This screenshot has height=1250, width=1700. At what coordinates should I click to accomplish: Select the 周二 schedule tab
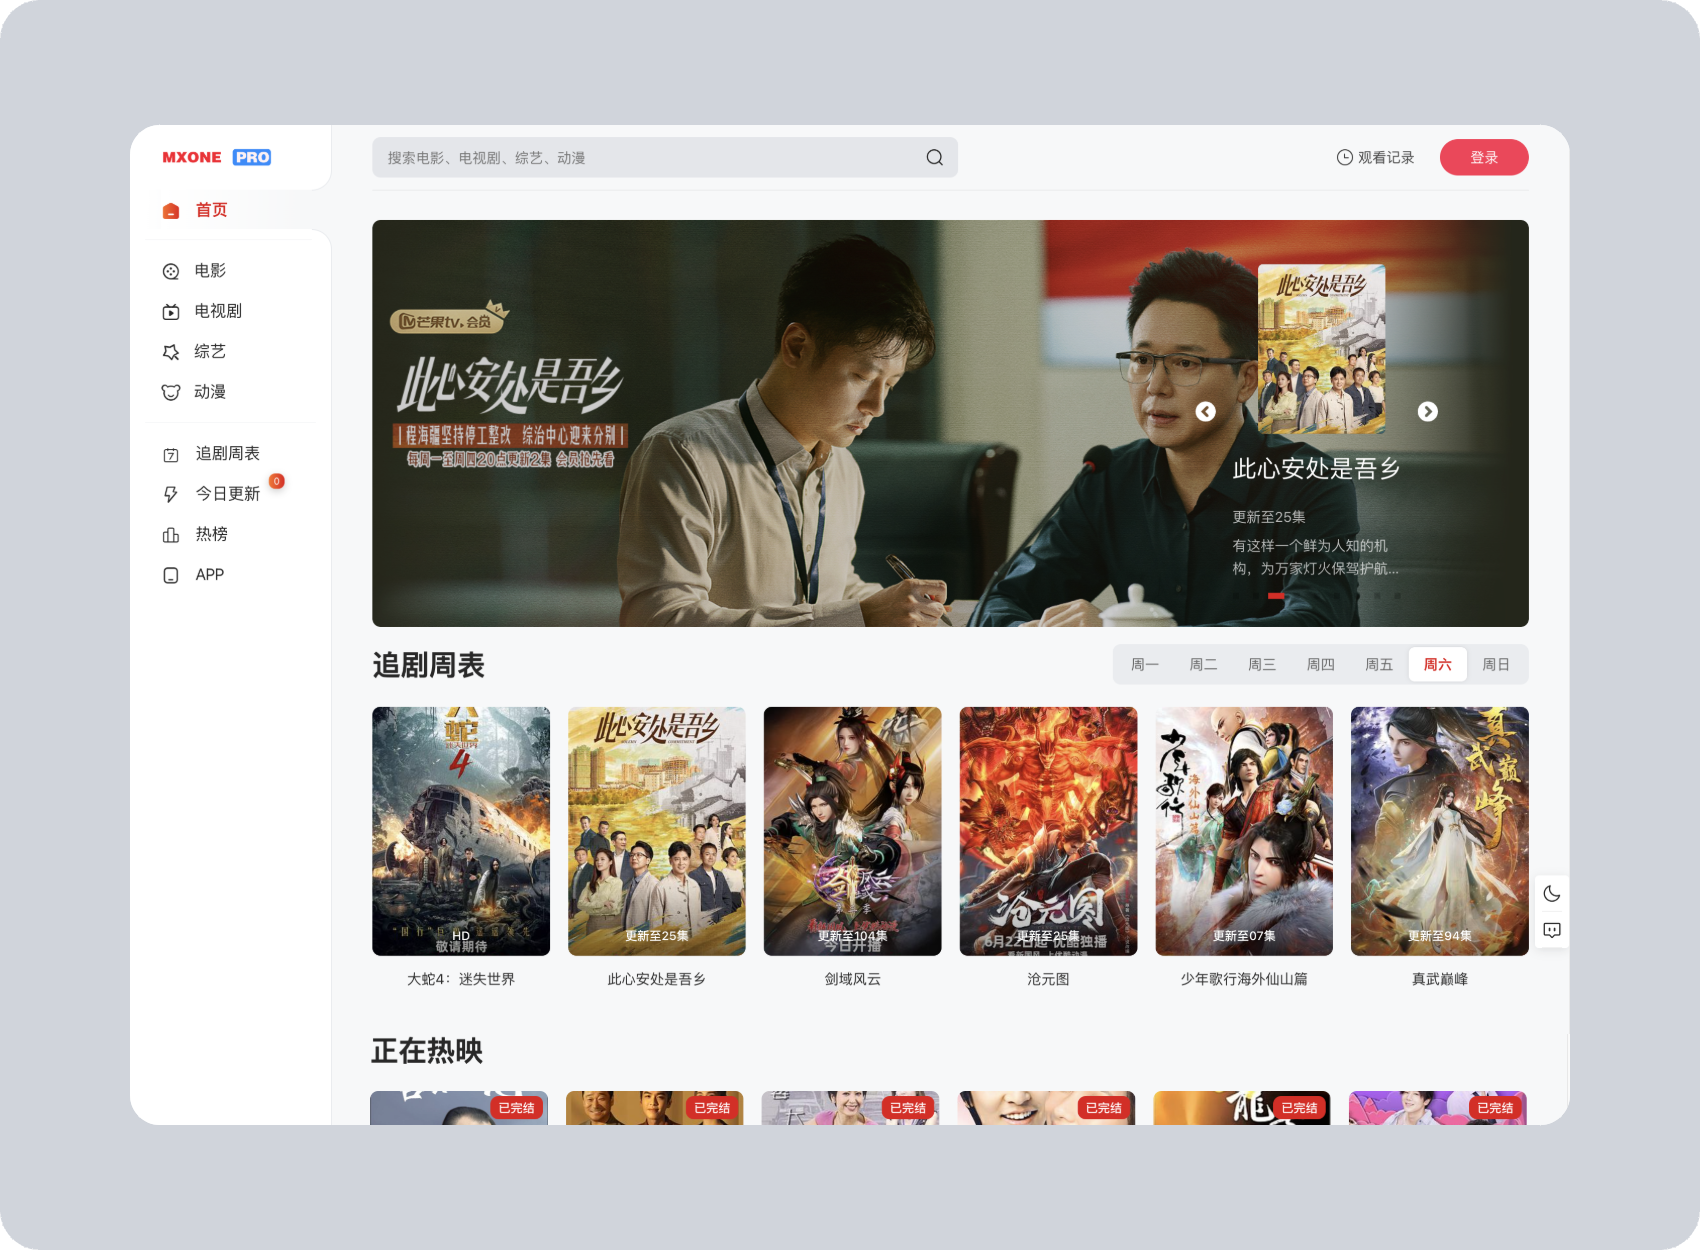coord(1203,665)
